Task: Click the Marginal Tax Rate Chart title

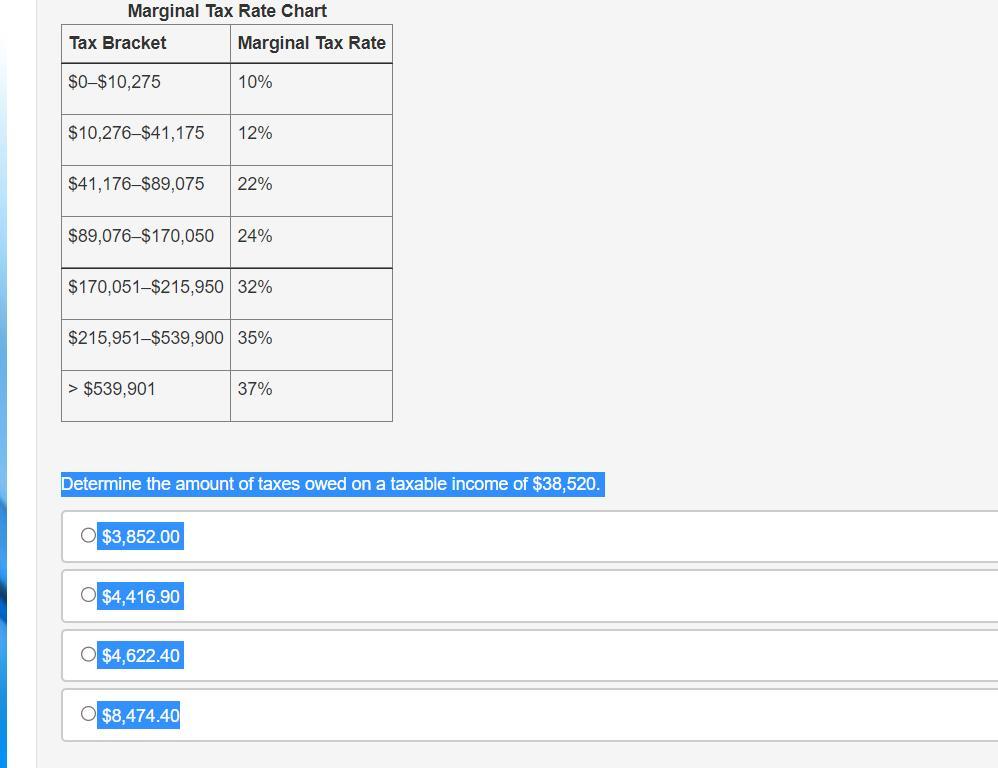Action: pos(227,11)
